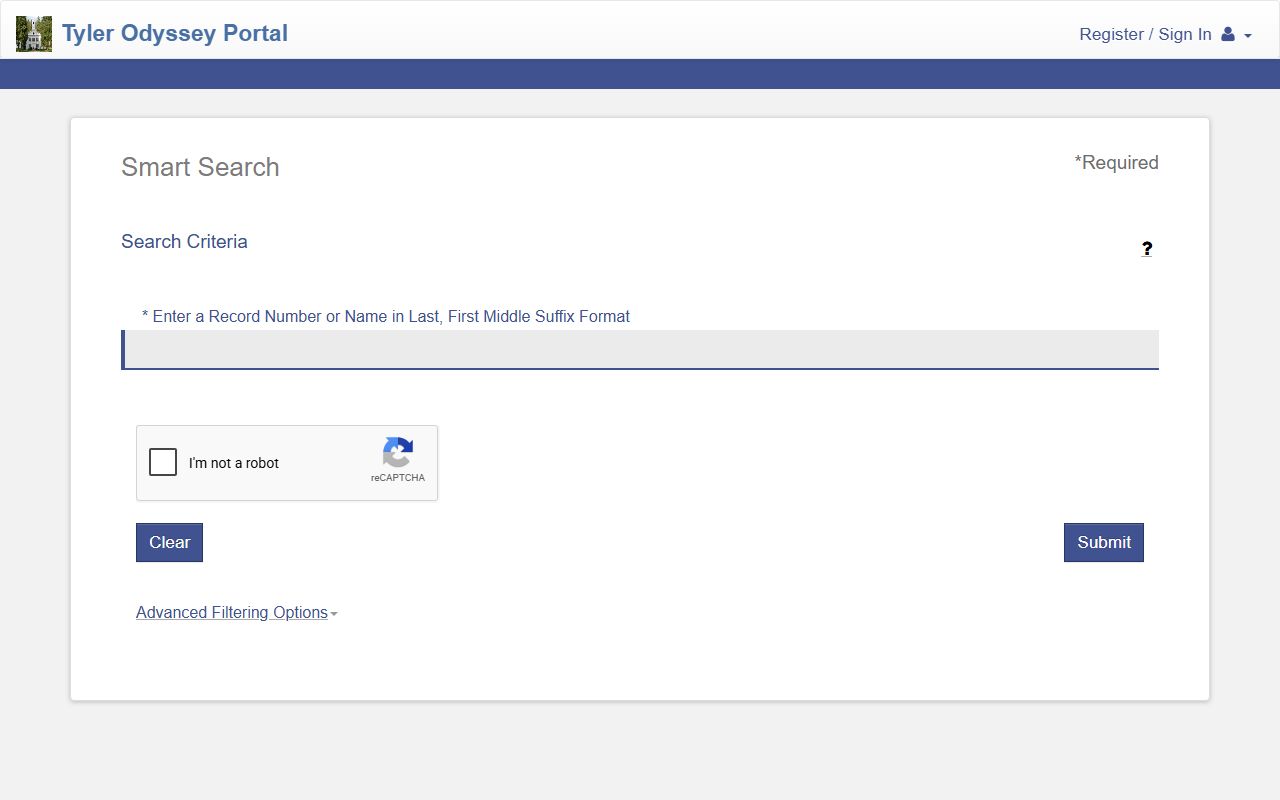Focus the Record Number or Name field
Screen dimensions: 1280x800
point(640,350)
